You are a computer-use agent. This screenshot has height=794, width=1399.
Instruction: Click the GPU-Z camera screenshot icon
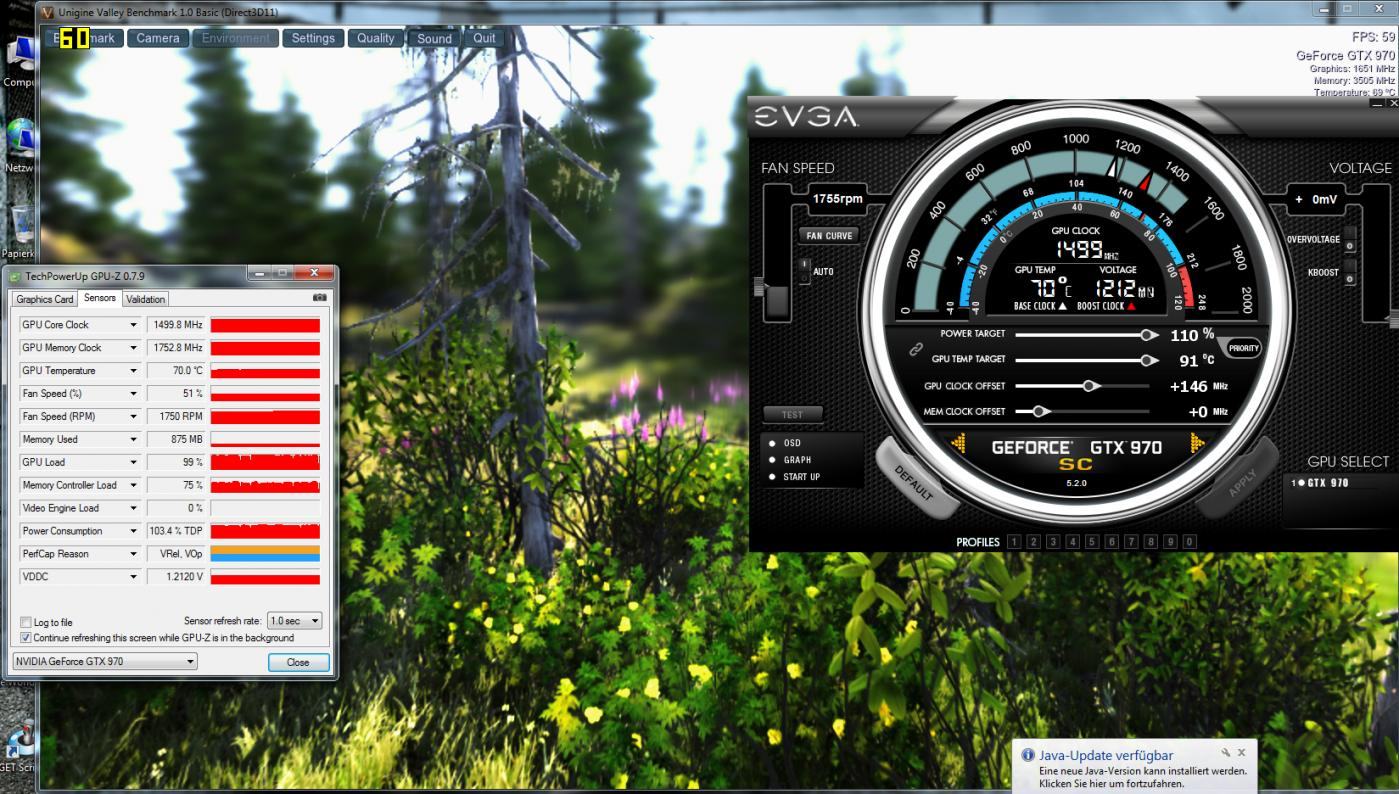pos(320,298)
